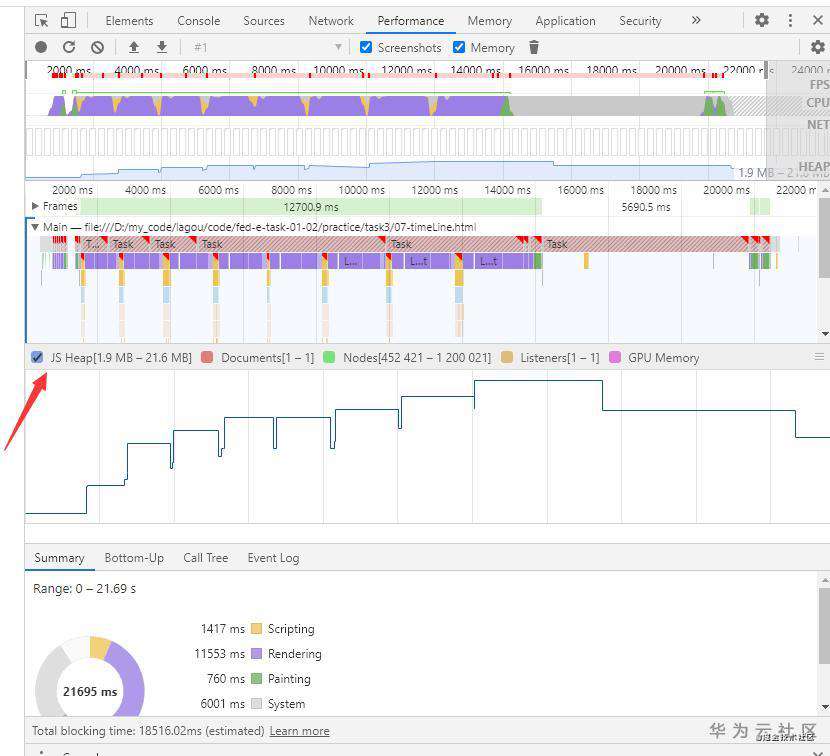830x756 pixels.
Task: Select the Performance tab
Action: 411,21
